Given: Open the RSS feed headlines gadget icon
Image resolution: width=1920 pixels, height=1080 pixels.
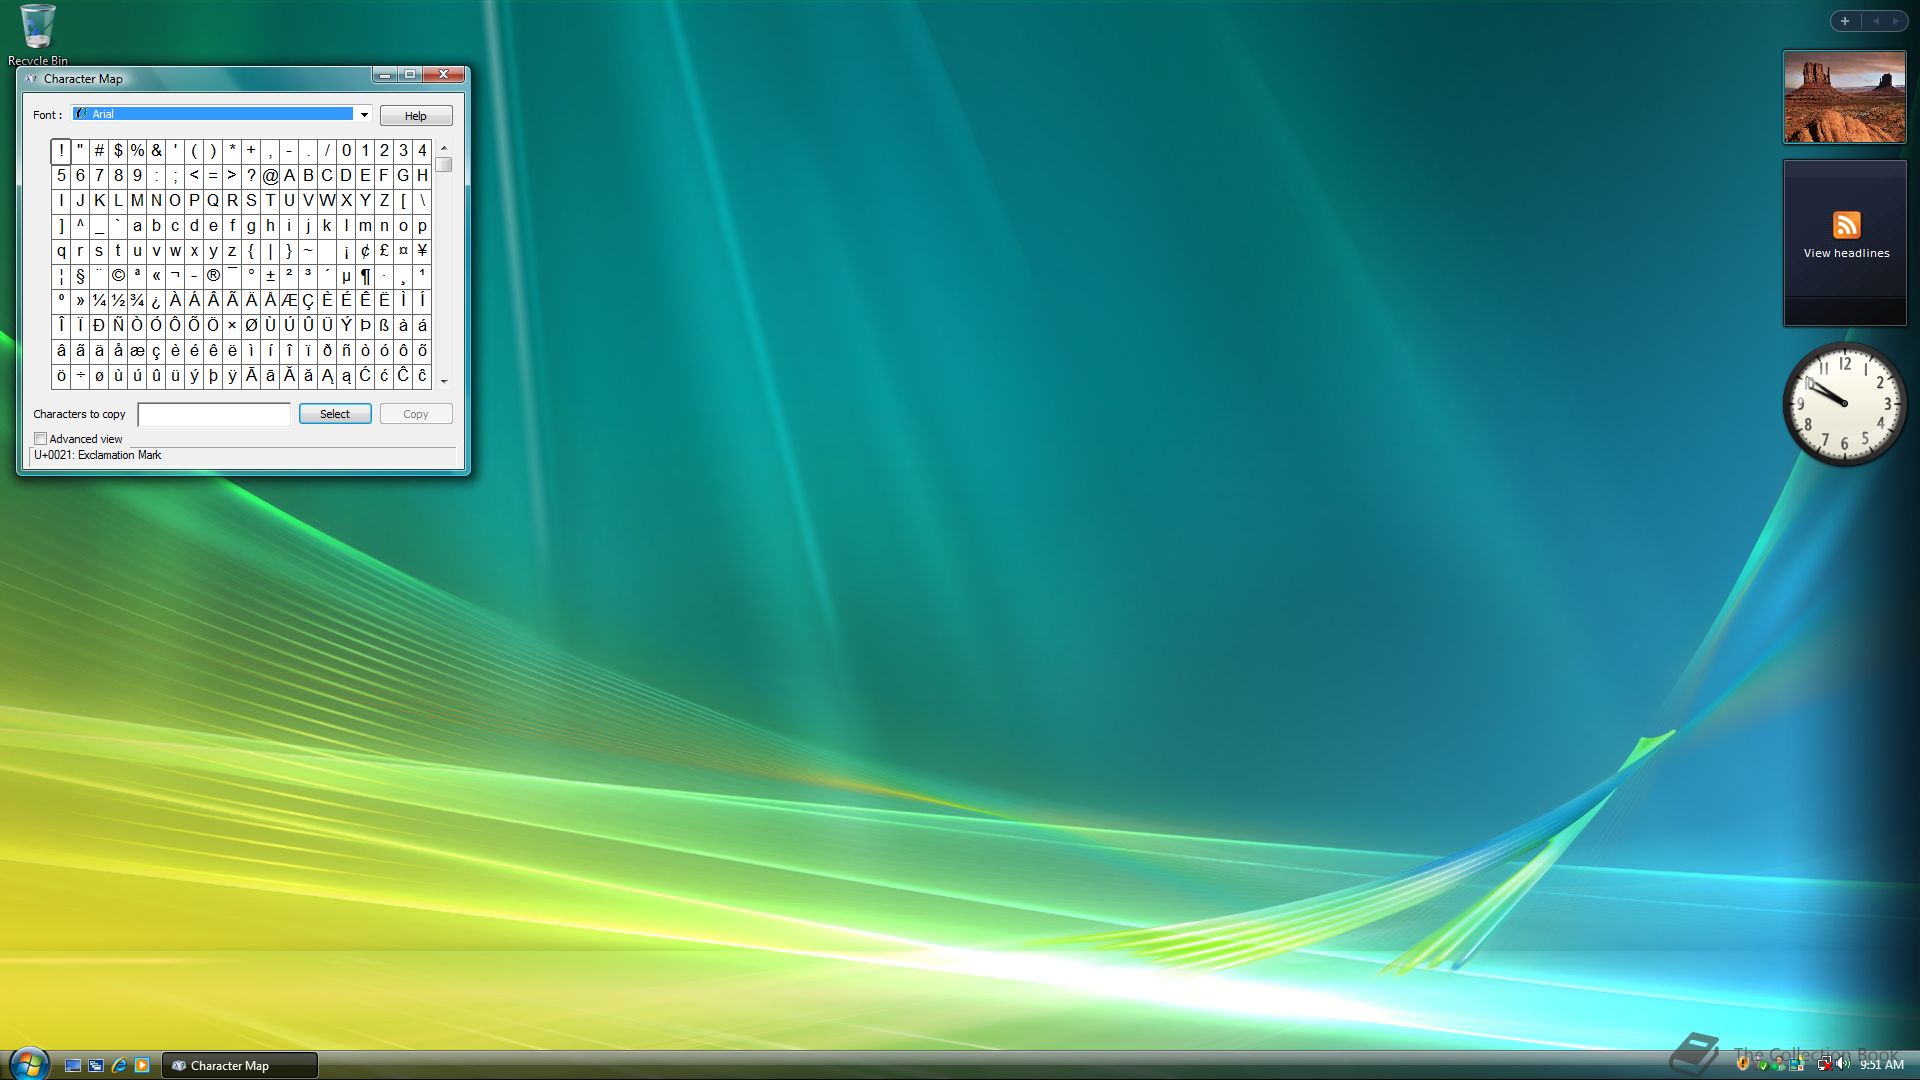Looking at the screenshot, I should click(x=1846, y=224).
